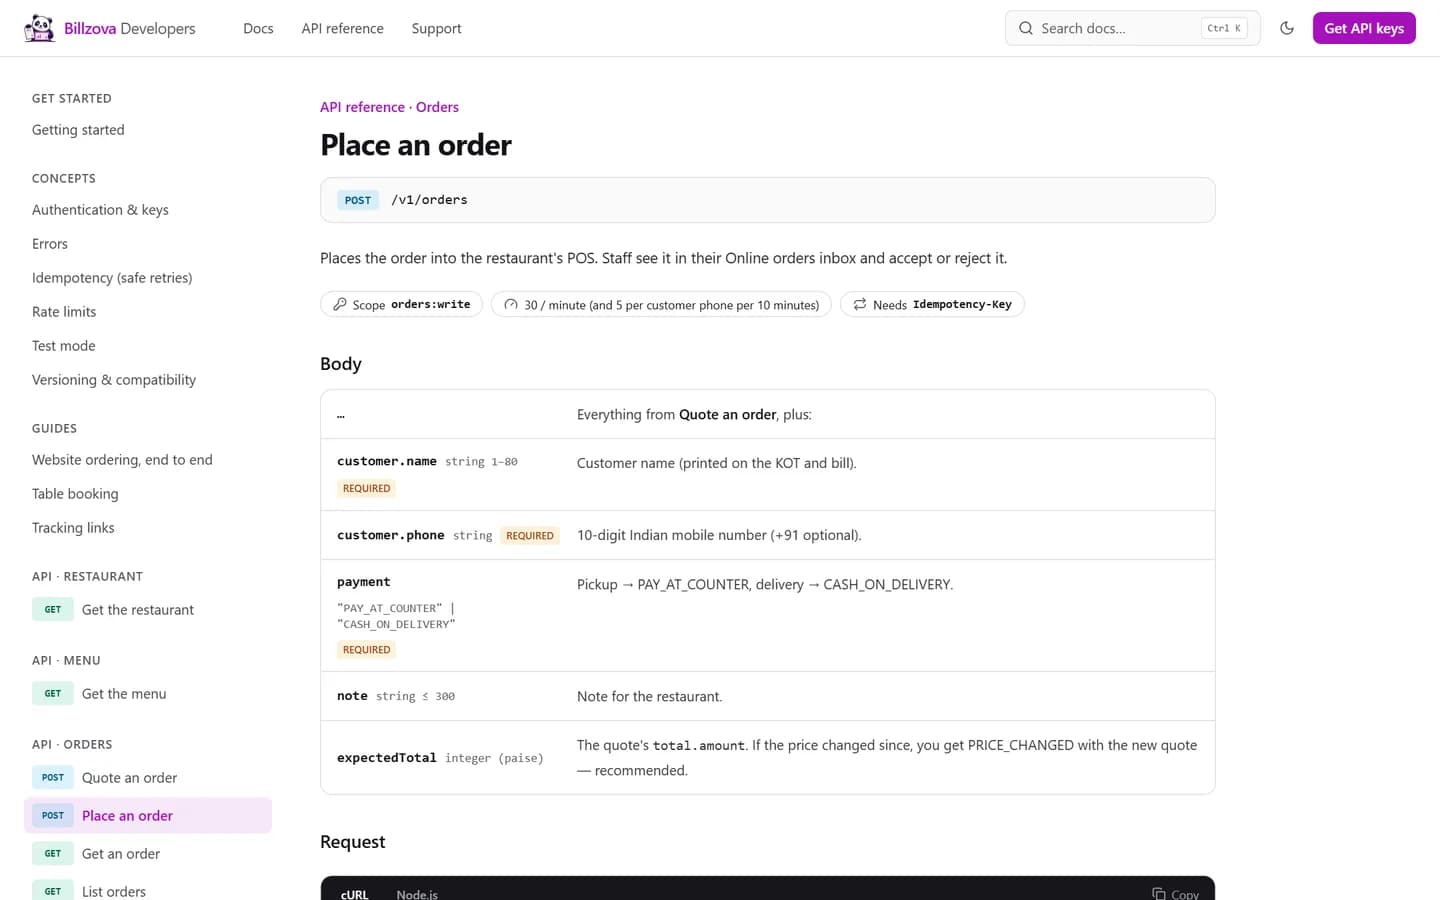1440x900 pixels.
Task: Open the Docs menu item
Action: pyautogui.click(x=258, y=28)
